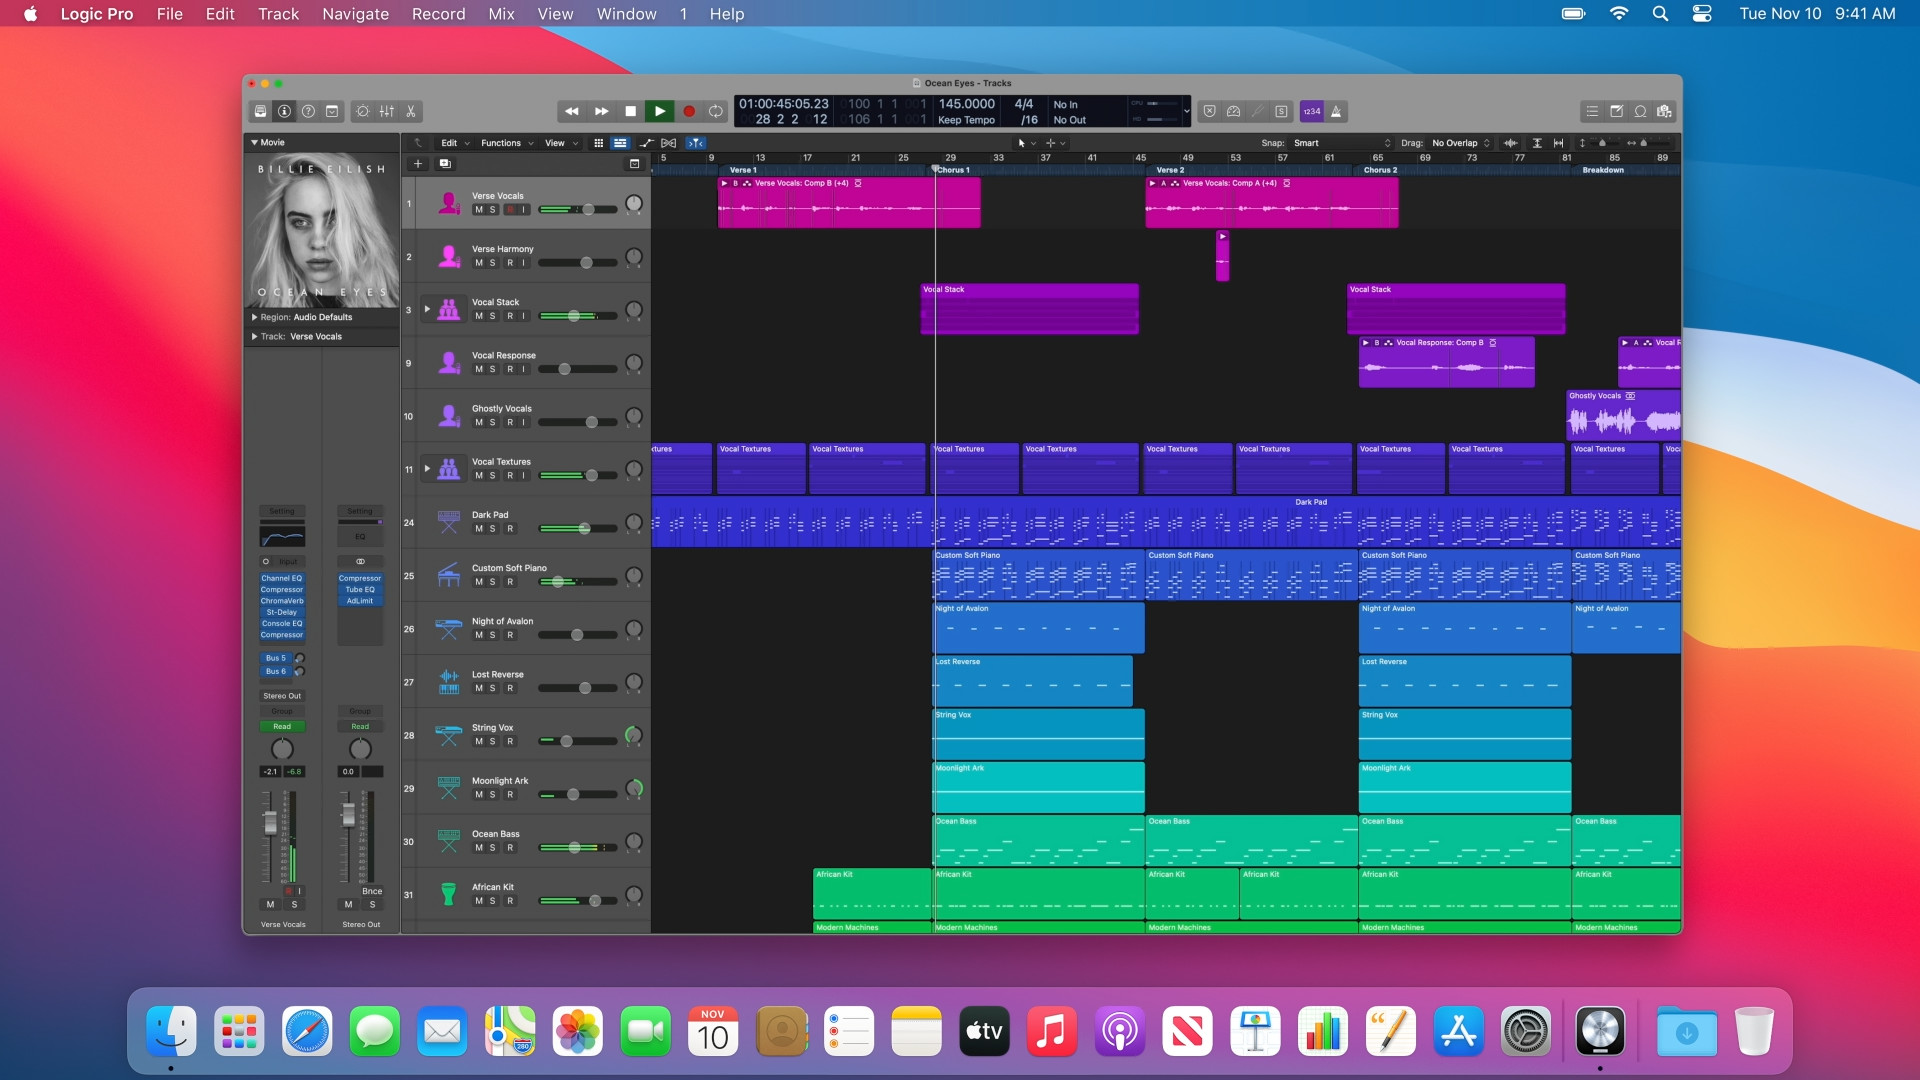This screenshot has height=1080, width=1920.
Task: Expand the Vocal Stack track stack
Action: (x=425, y=311)
